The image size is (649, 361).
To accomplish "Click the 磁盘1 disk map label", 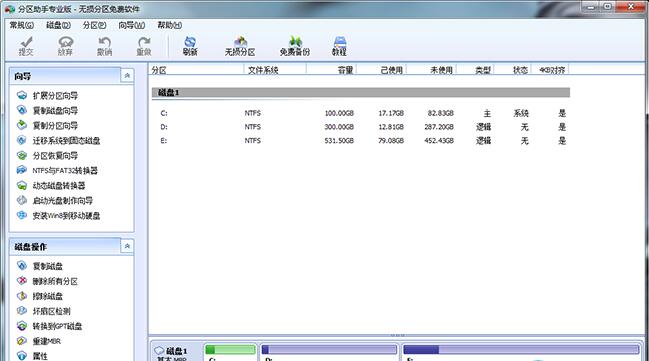I will click(176, 351).
